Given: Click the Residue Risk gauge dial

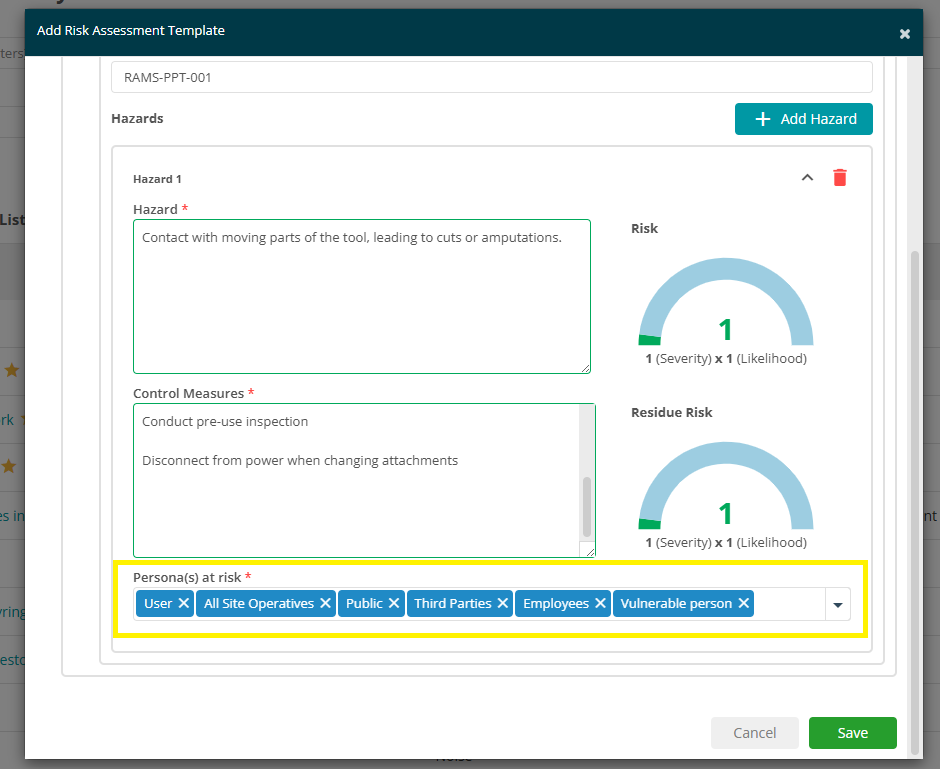Looking at the screenshot, I should (725, 485).
